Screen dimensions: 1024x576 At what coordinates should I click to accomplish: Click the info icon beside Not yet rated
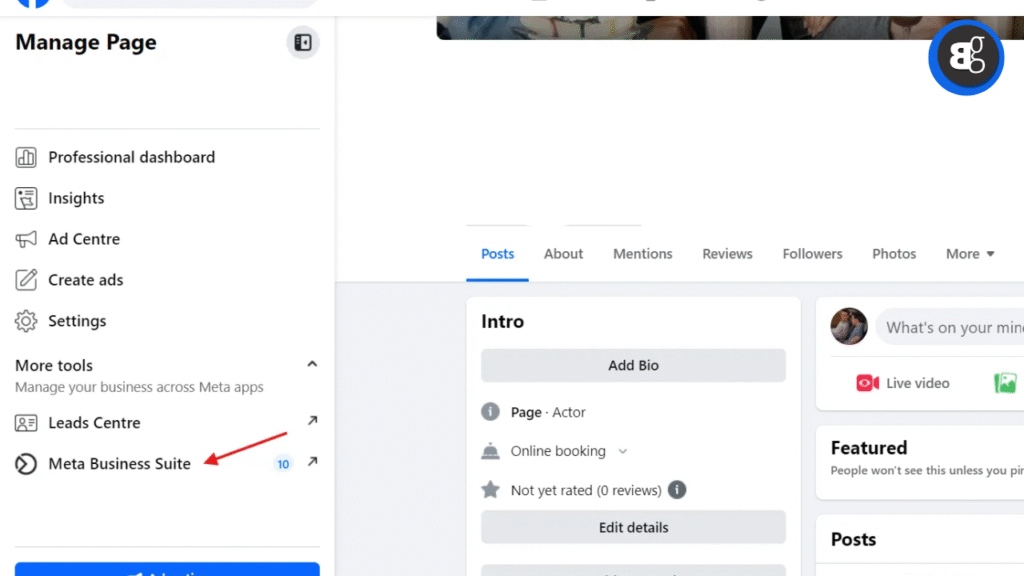click(677, 490)
